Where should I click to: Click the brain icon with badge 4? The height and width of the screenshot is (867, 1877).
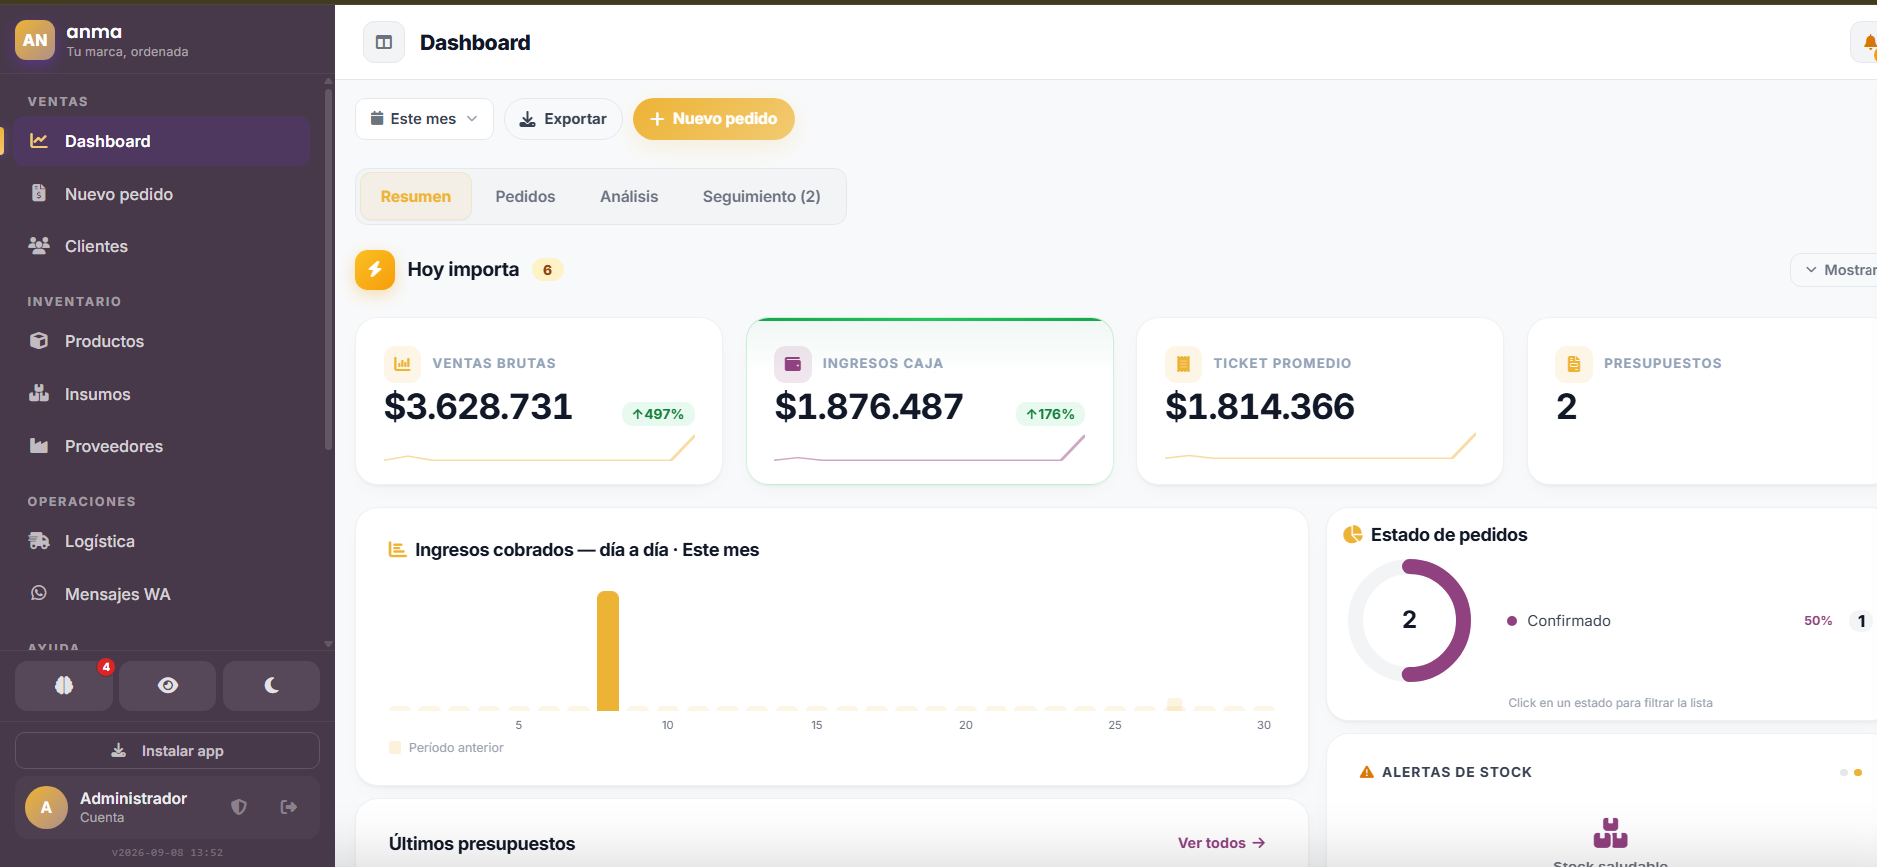[64, 685]
